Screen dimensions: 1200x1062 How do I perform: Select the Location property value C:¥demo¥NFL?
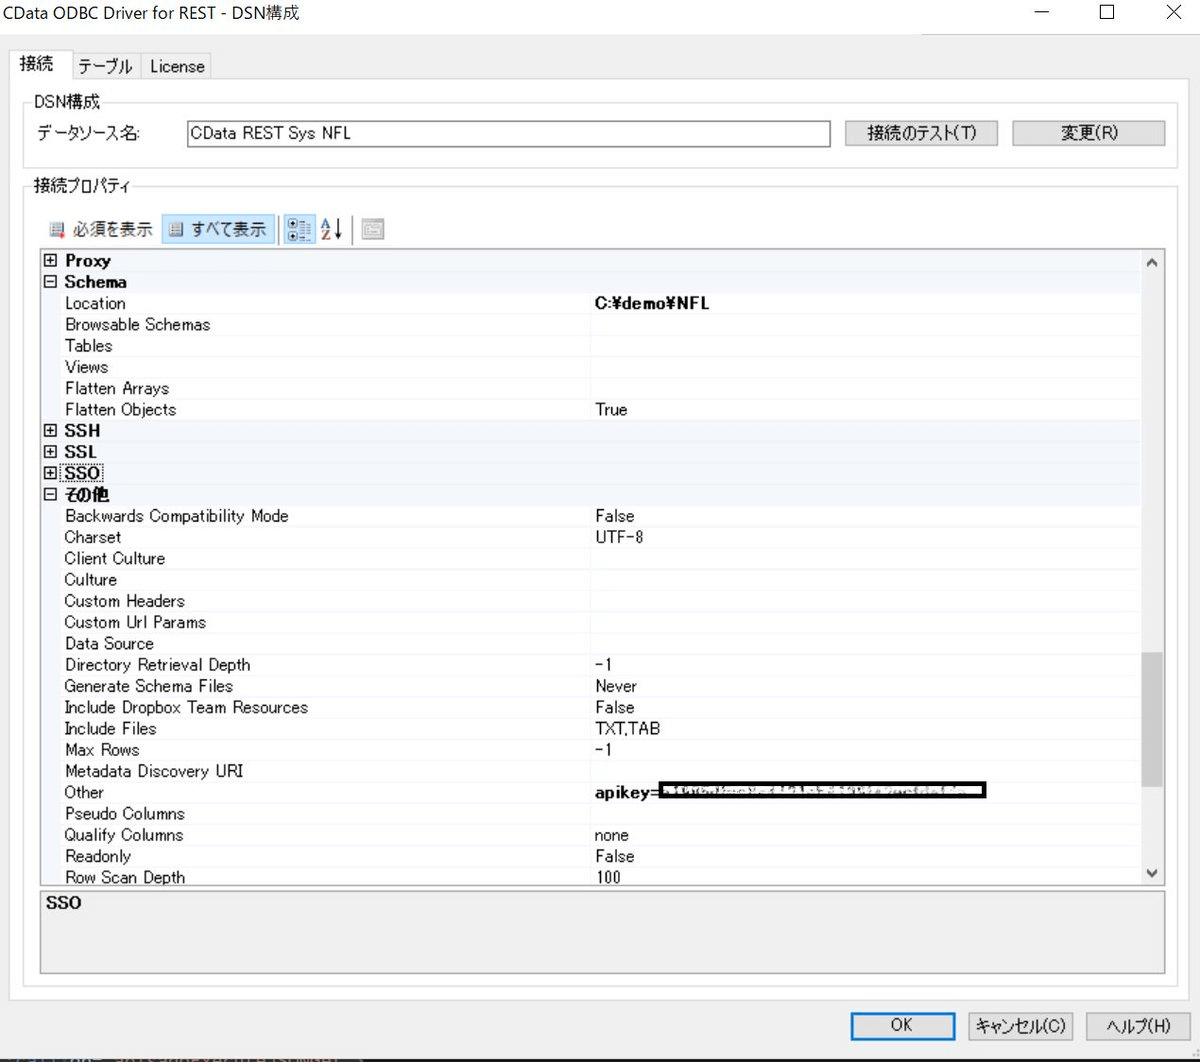[x=652, y=303]
